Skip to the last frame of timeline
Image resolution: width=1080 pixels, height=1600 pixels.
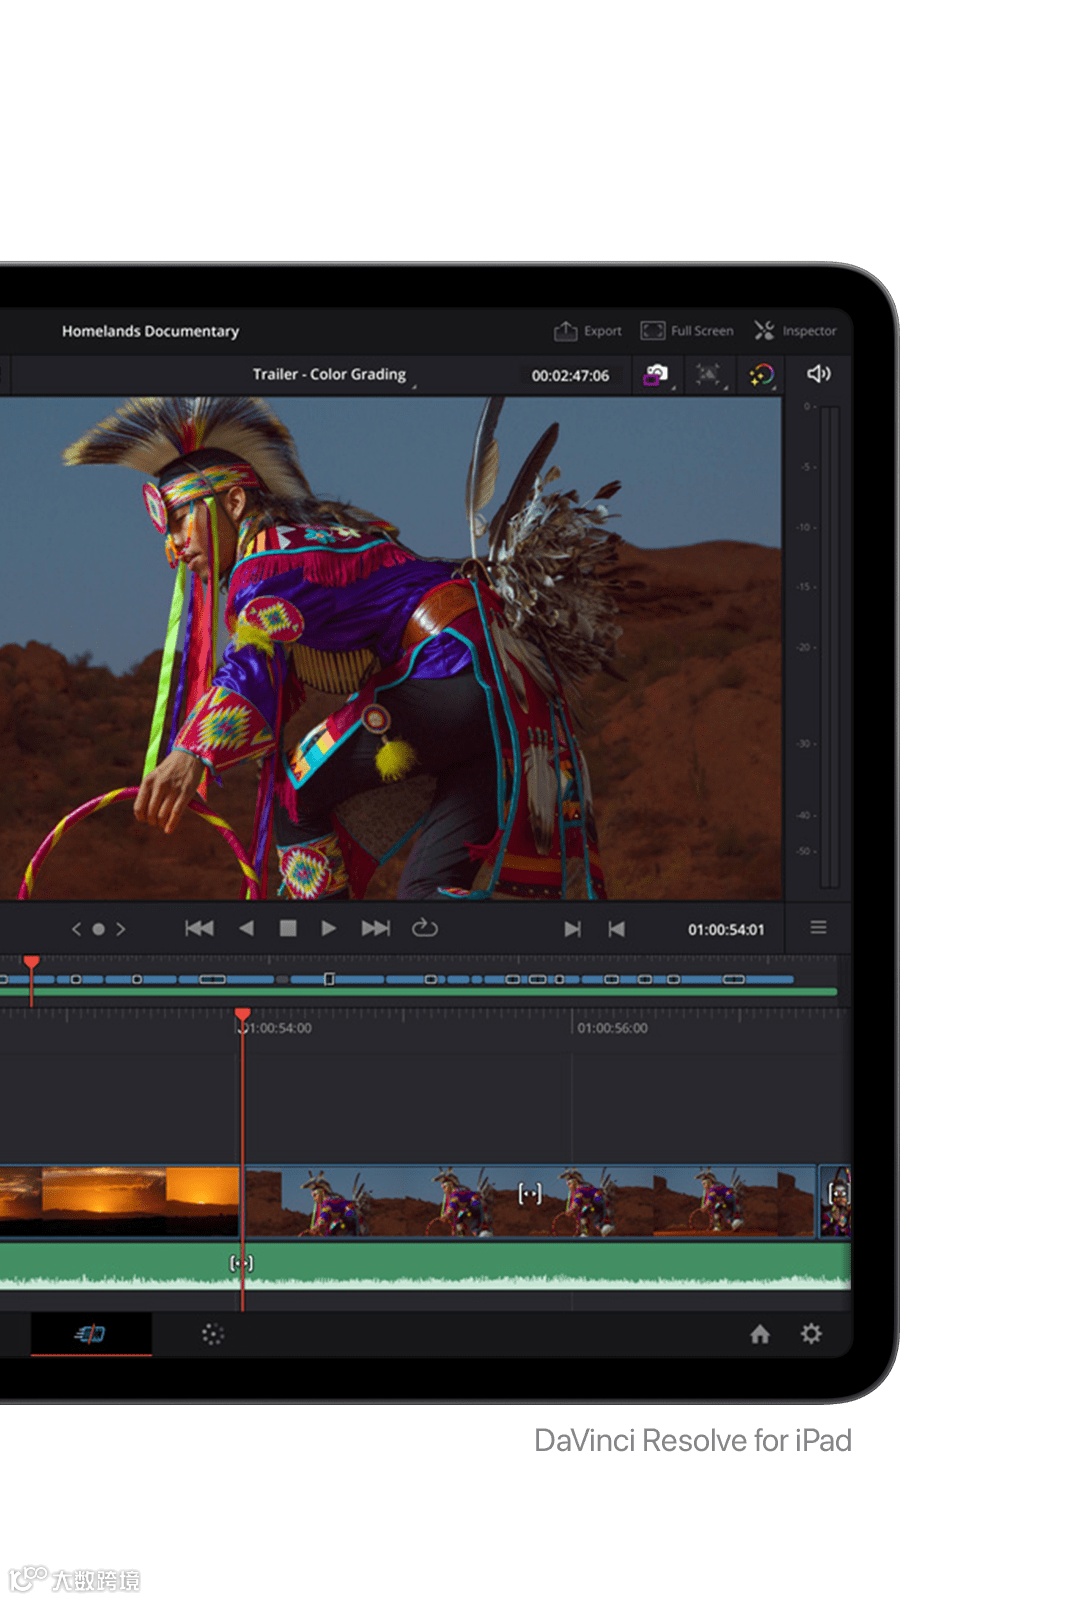tap(376, 929)
